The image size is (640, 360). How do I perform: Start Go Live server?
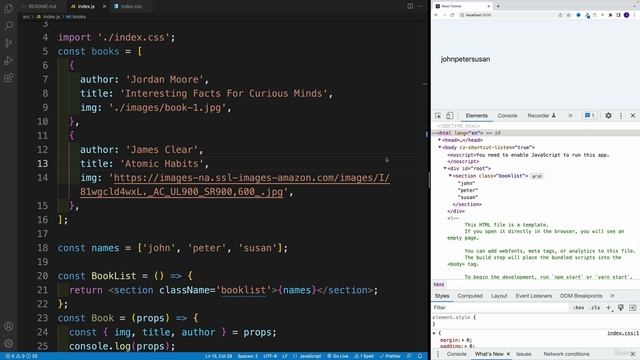[338, 356]
